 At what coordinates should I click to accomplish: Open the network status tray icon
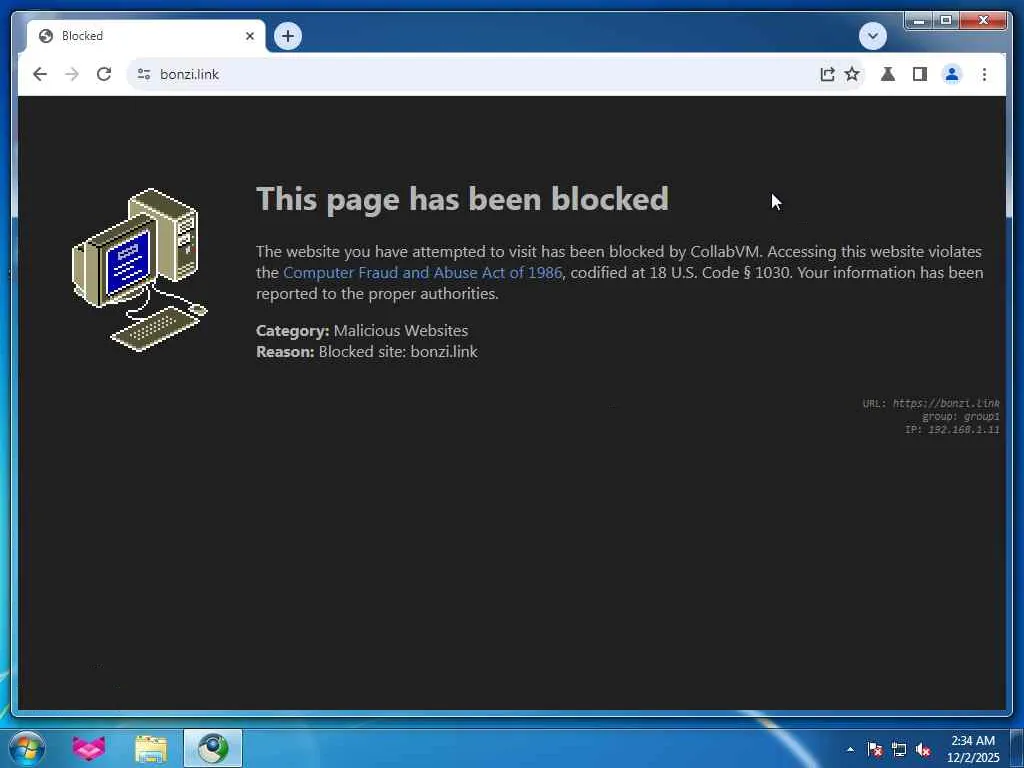[899, 749]
